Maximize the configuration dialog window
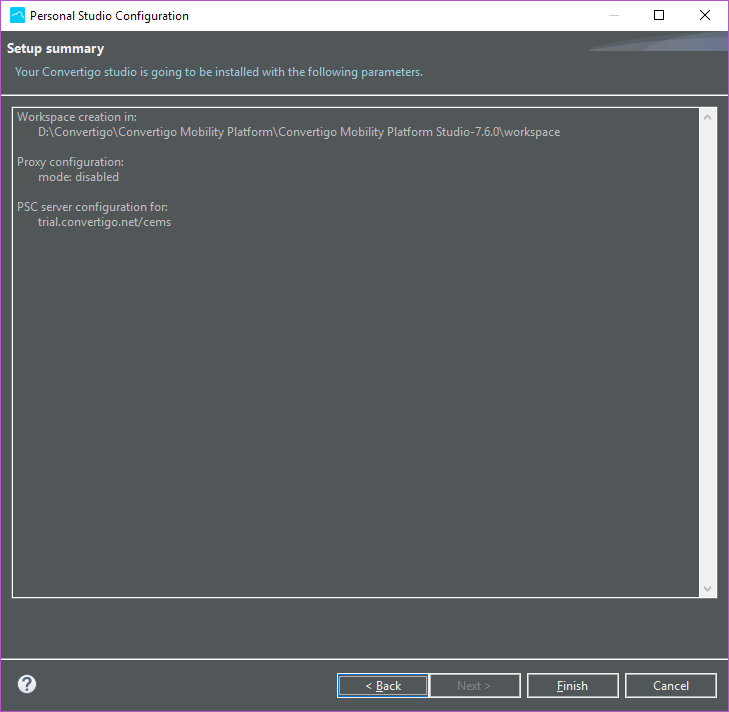729x712 pixels. point(659,16)
